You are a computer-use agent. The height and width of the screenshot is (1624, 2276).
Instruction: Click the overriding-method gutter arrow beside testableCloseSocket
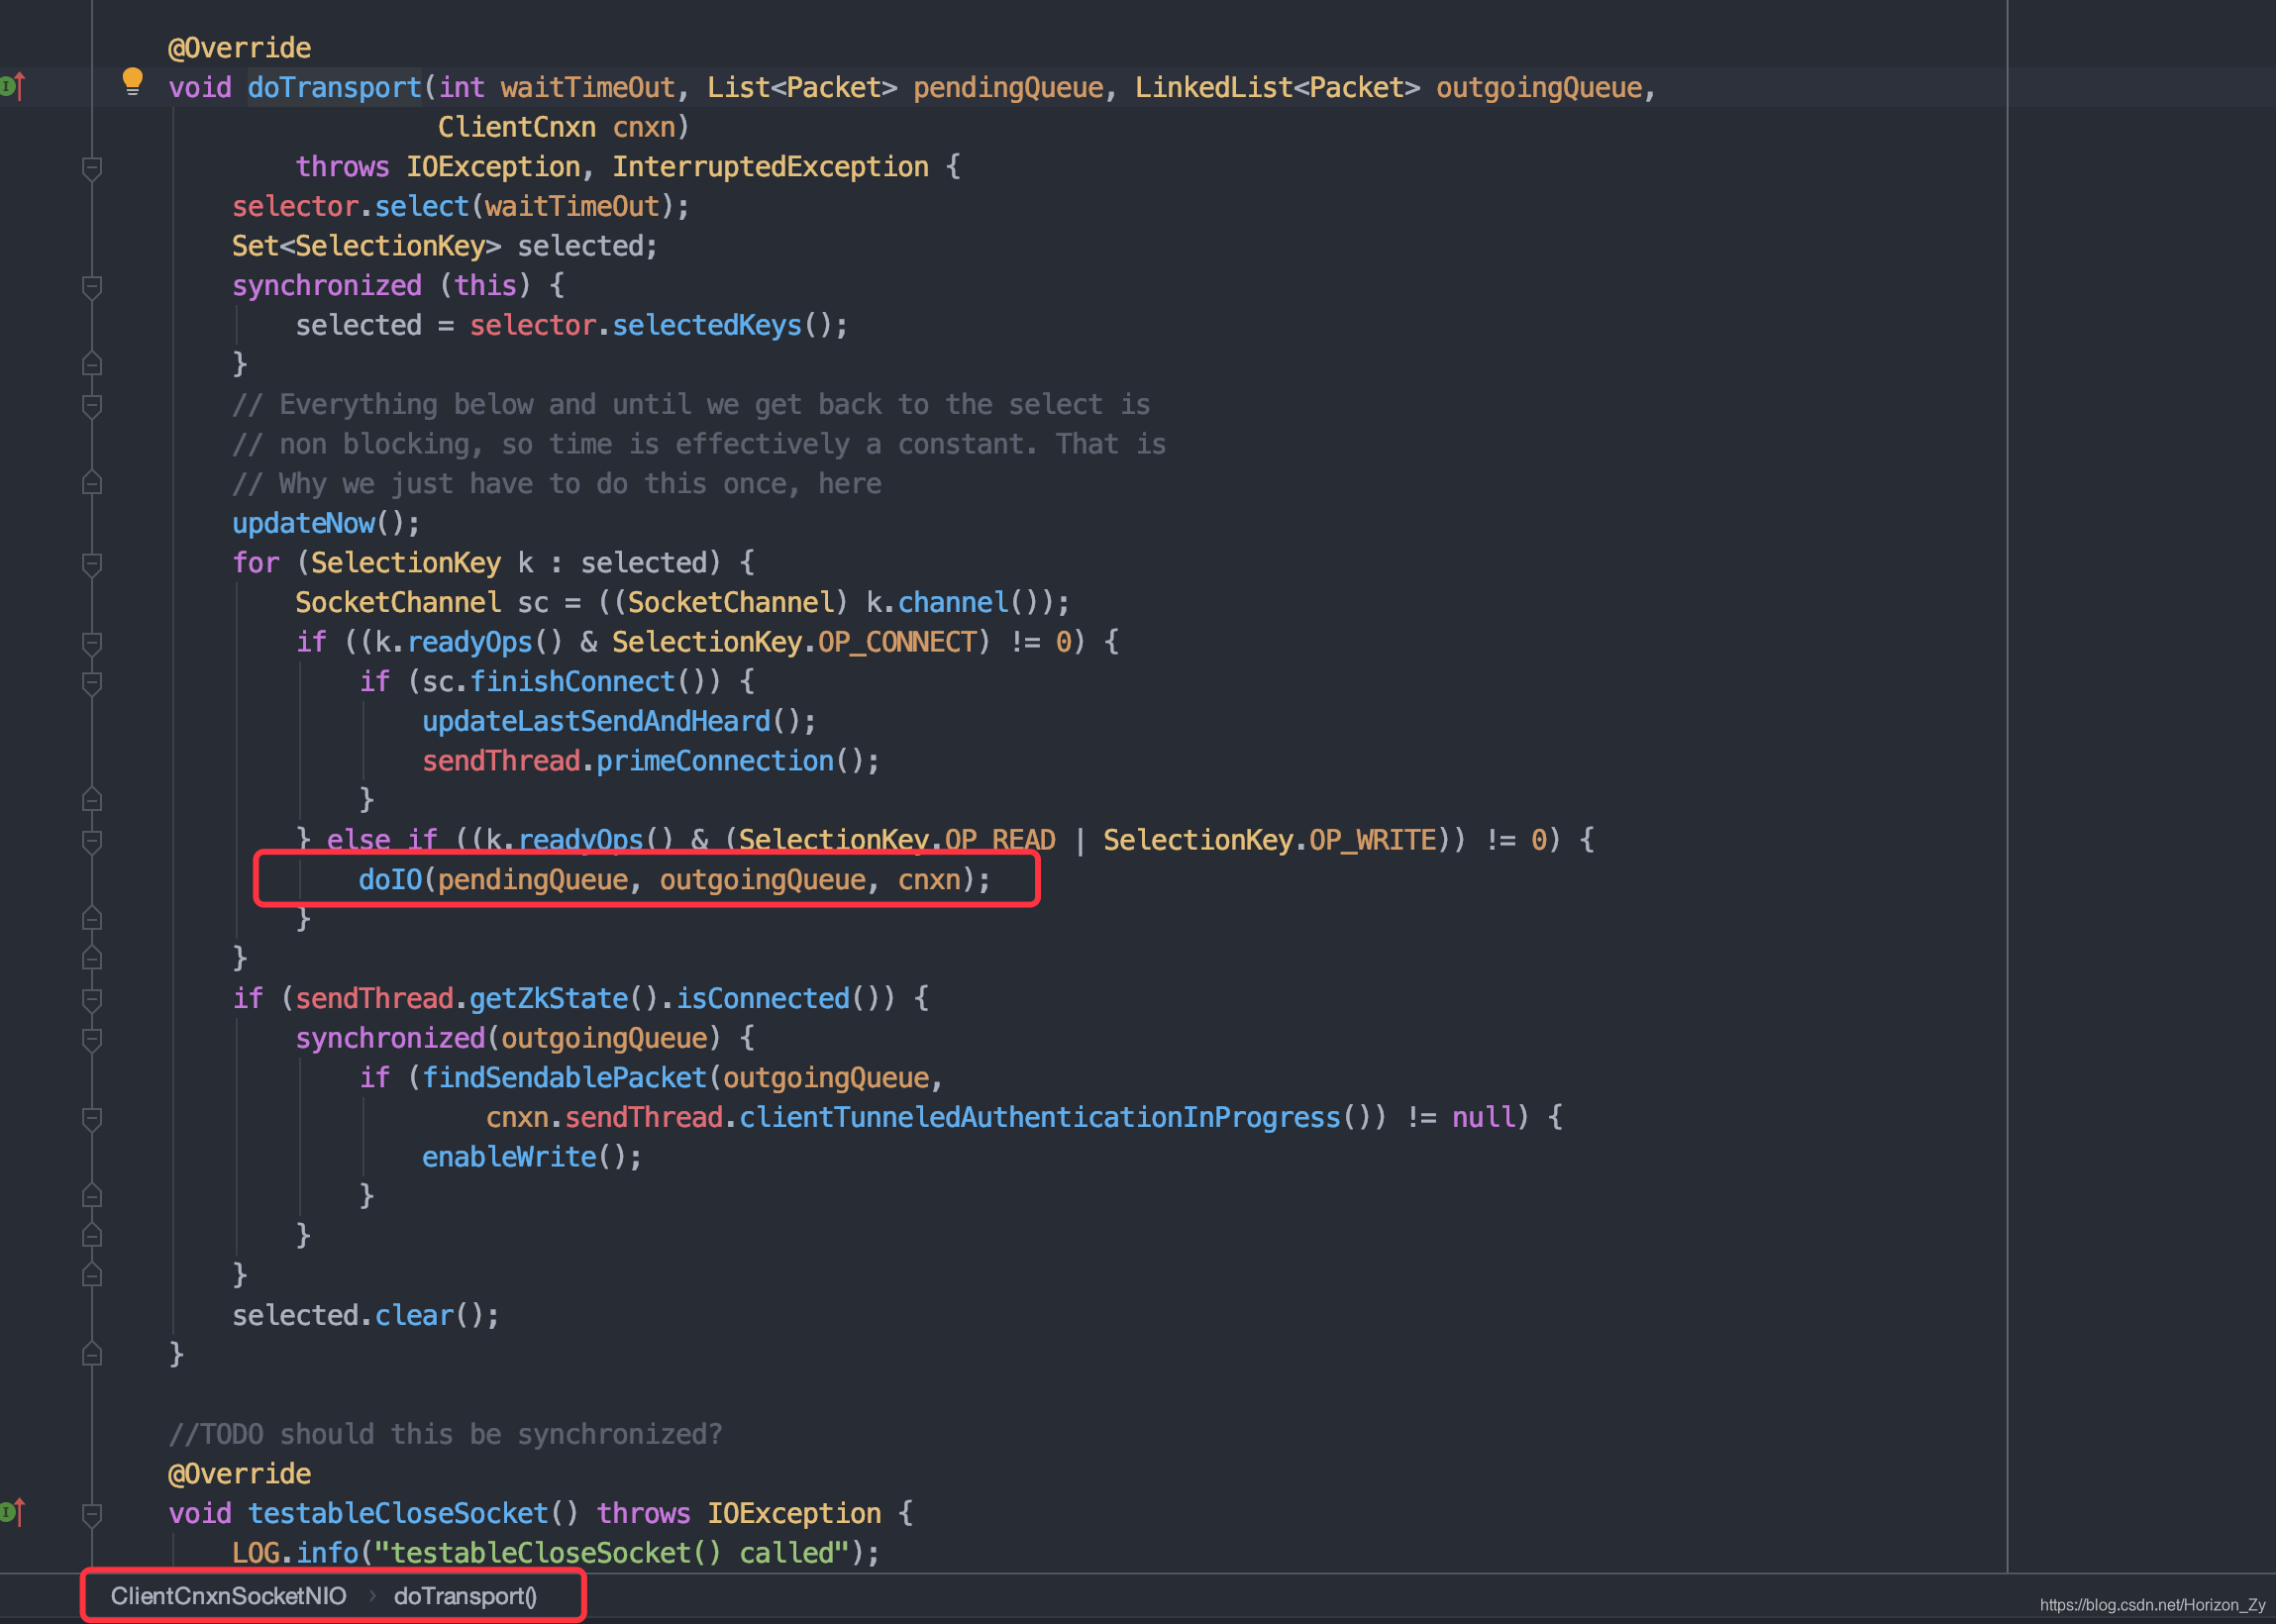coord(14,1513)
